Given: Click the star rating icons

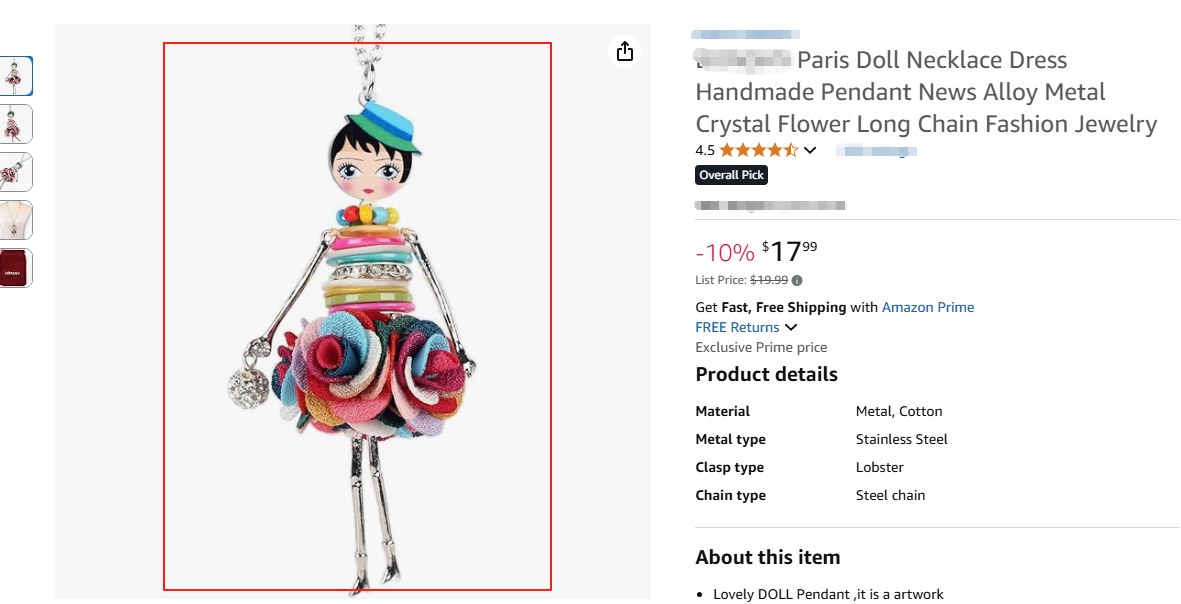Looking at the screenshot, I should point(758,151).
